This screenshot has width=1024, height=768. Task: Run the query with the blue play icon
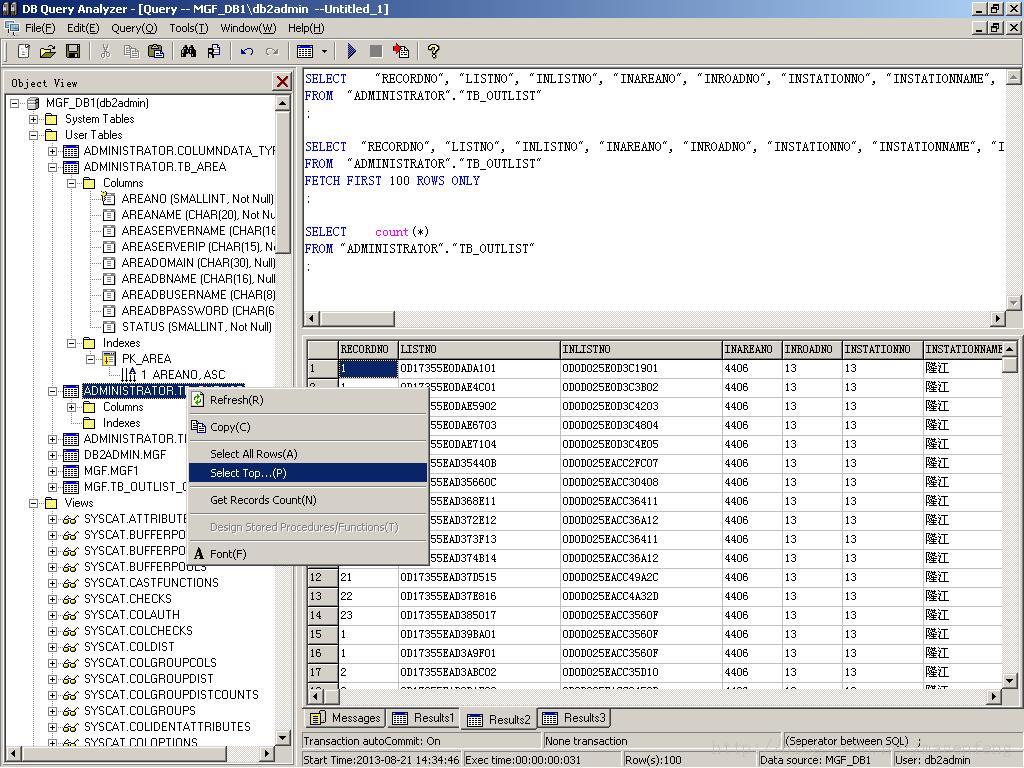point(351,51)
